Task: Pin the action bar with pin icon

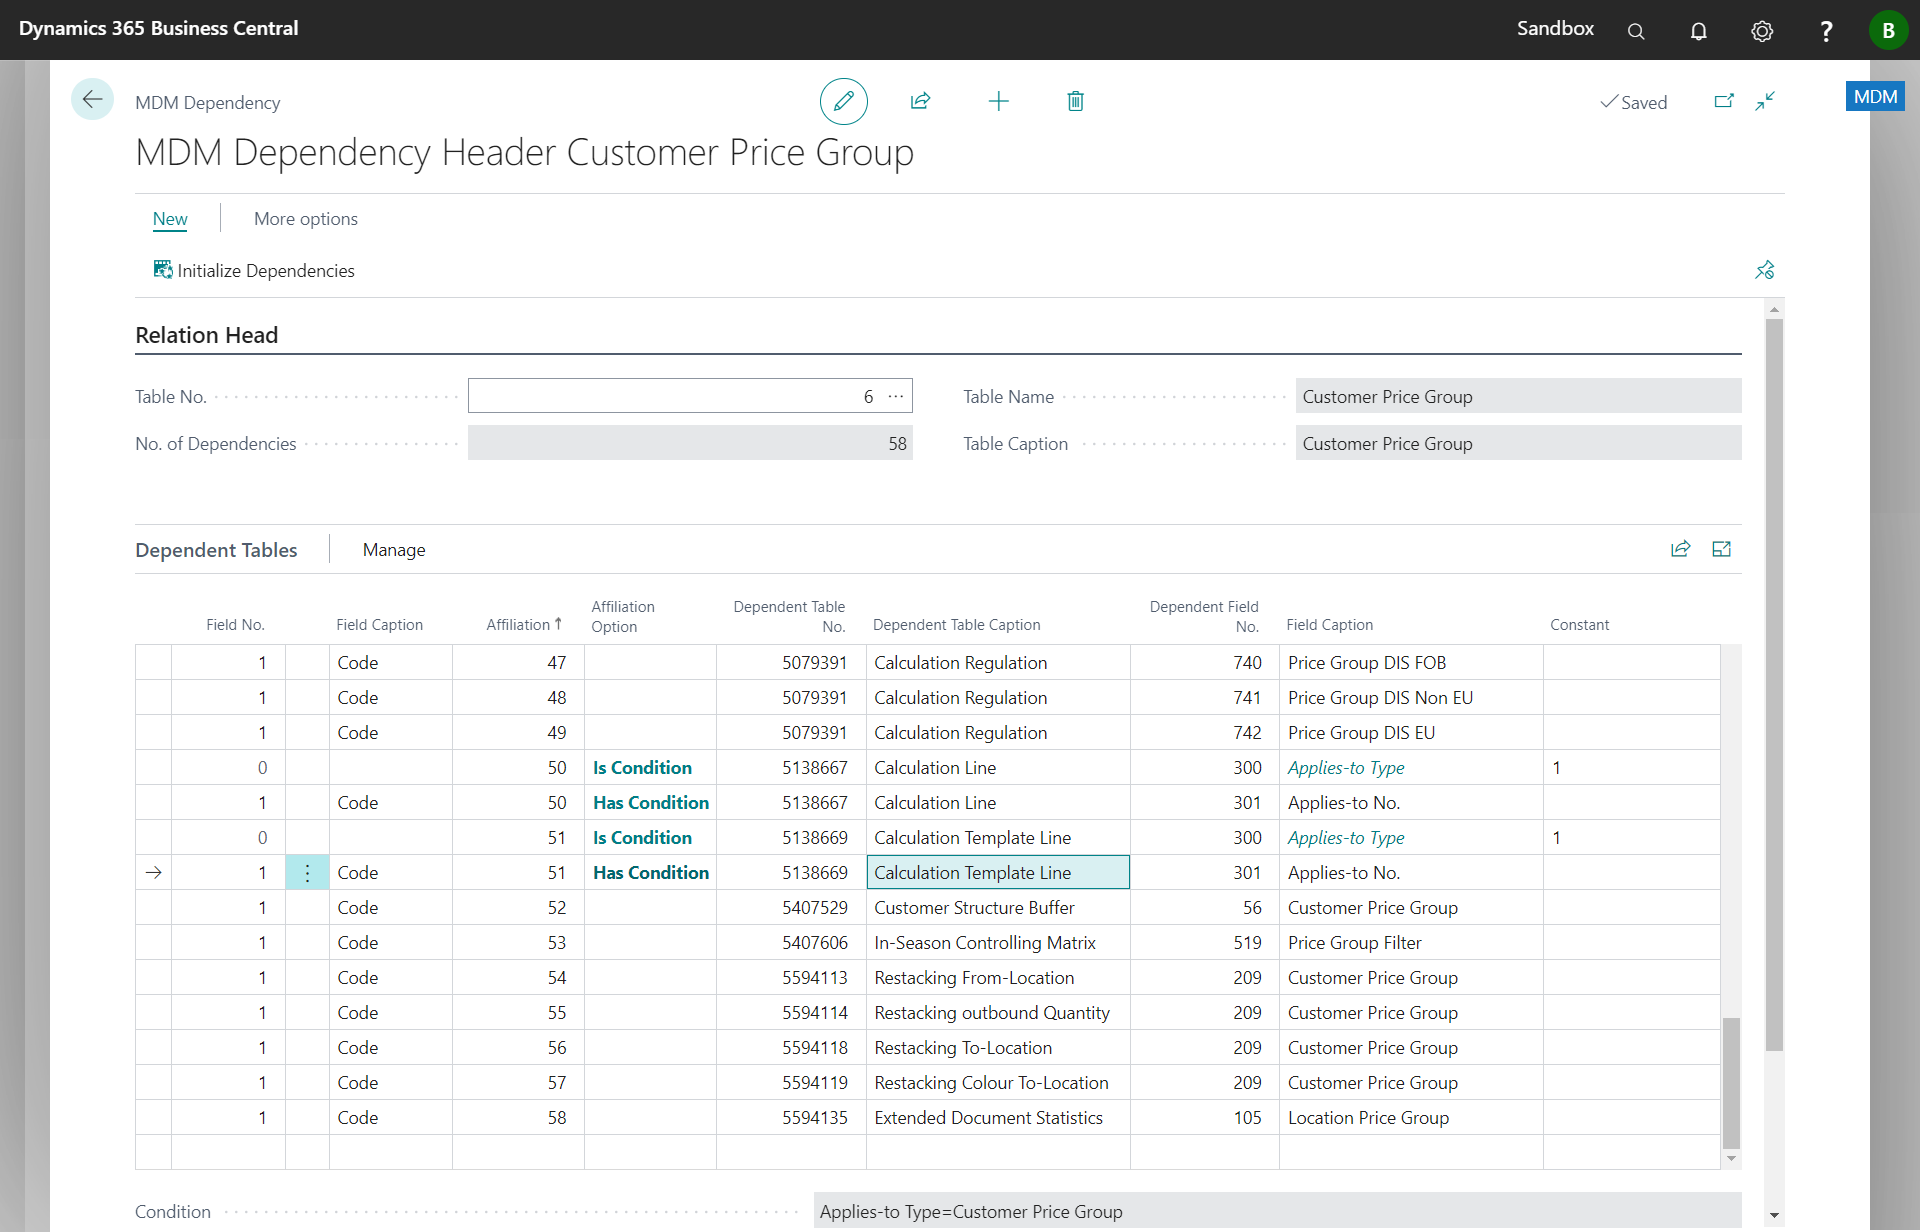Action: point(1764,270)
